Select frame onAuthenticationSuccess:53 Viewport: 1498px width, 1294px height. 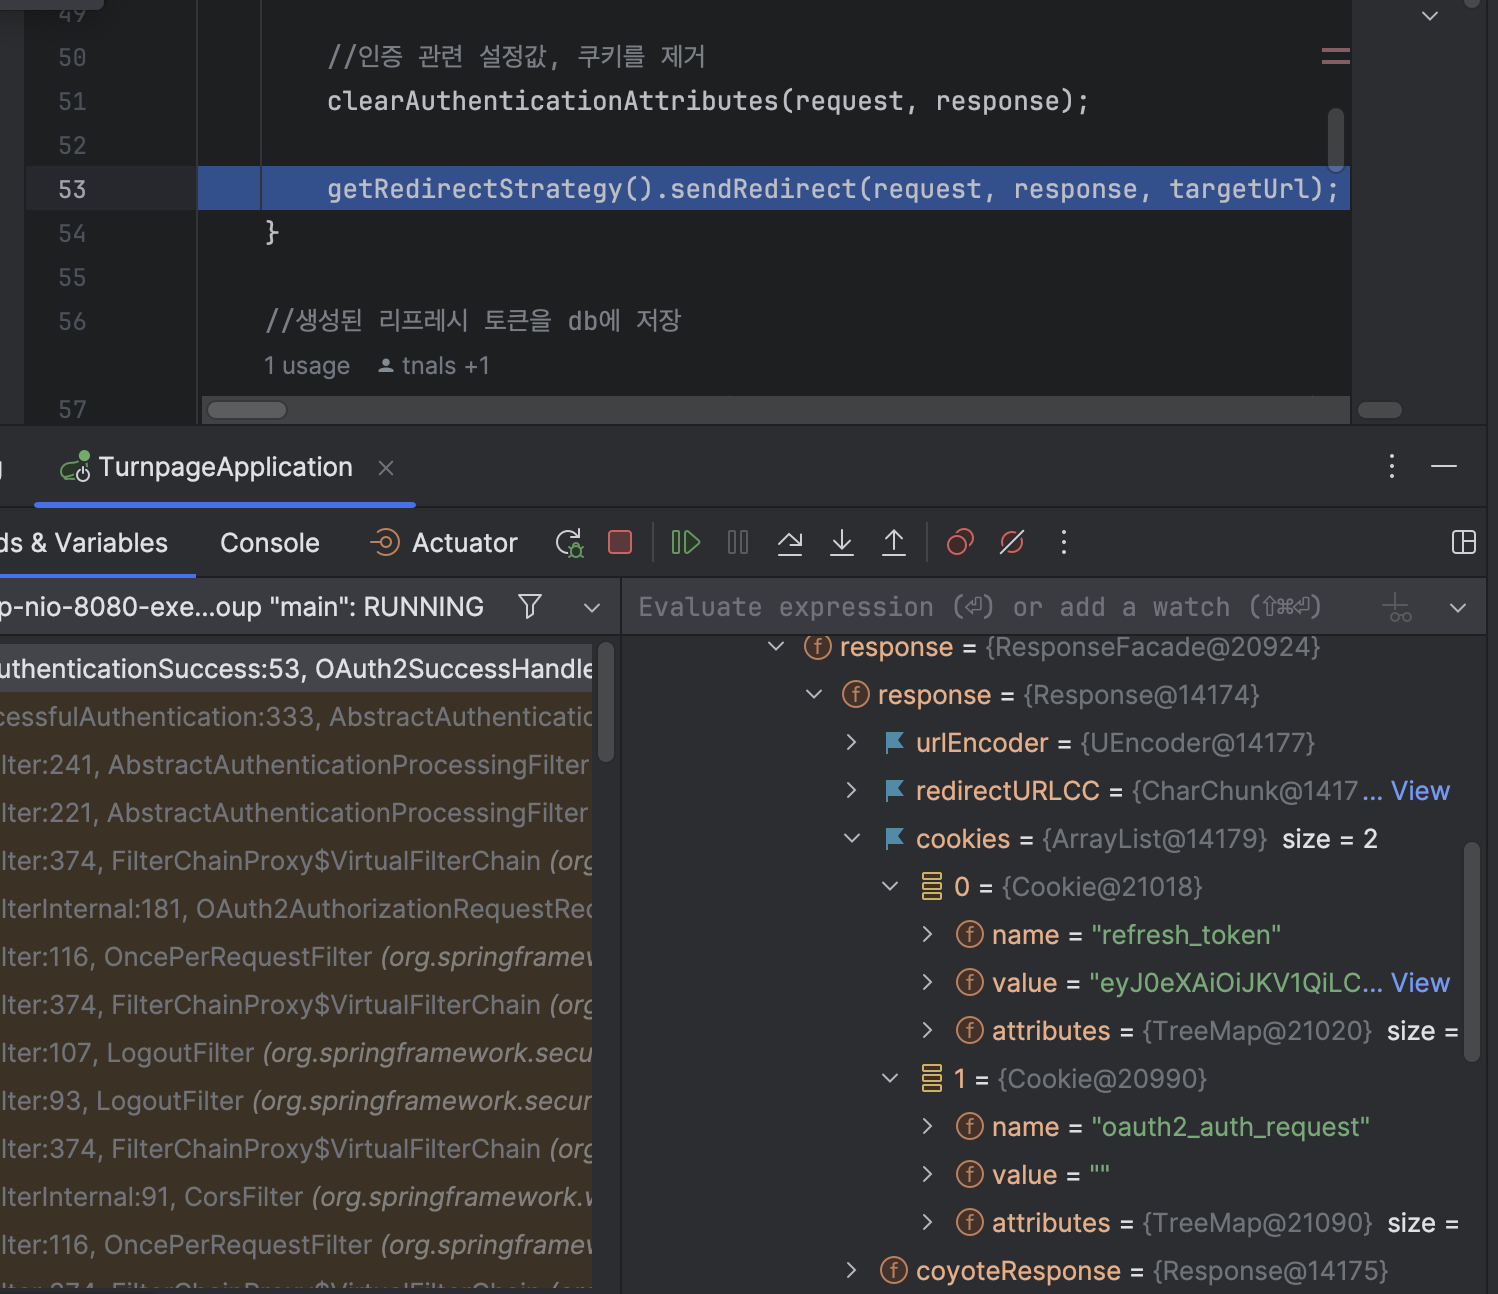296,669
